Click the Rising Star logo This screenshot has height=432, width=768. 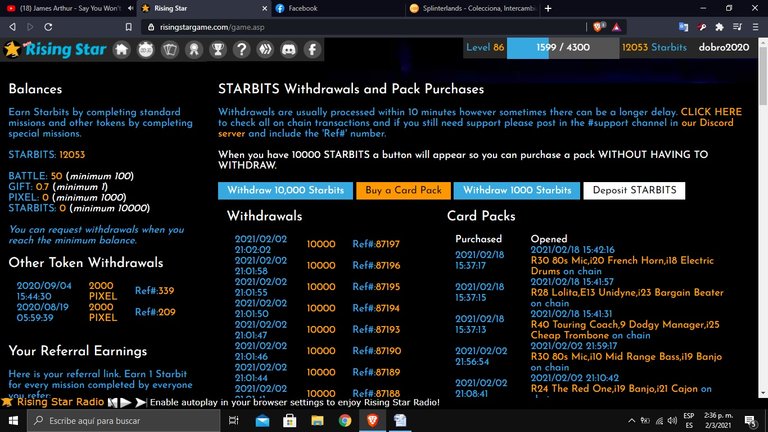click(55, 49)
